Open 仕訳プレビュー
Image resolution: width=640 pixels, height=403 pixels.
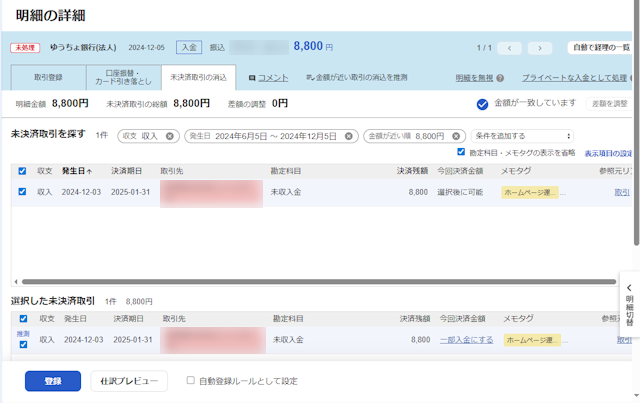pos(129,381)
